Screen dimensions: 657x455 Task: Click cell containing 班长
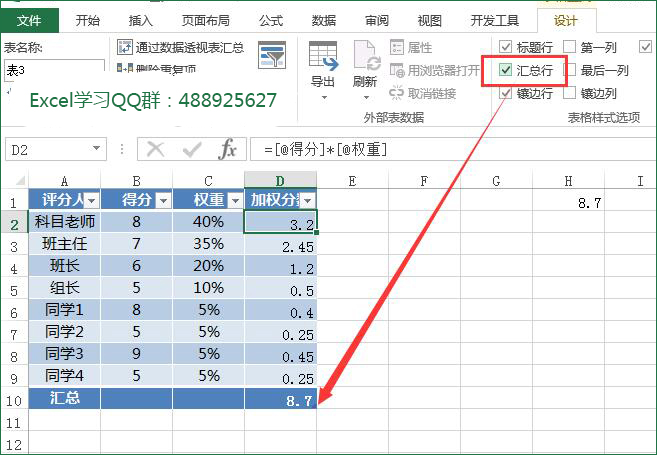pyautogui.click(x=65, y=266)
